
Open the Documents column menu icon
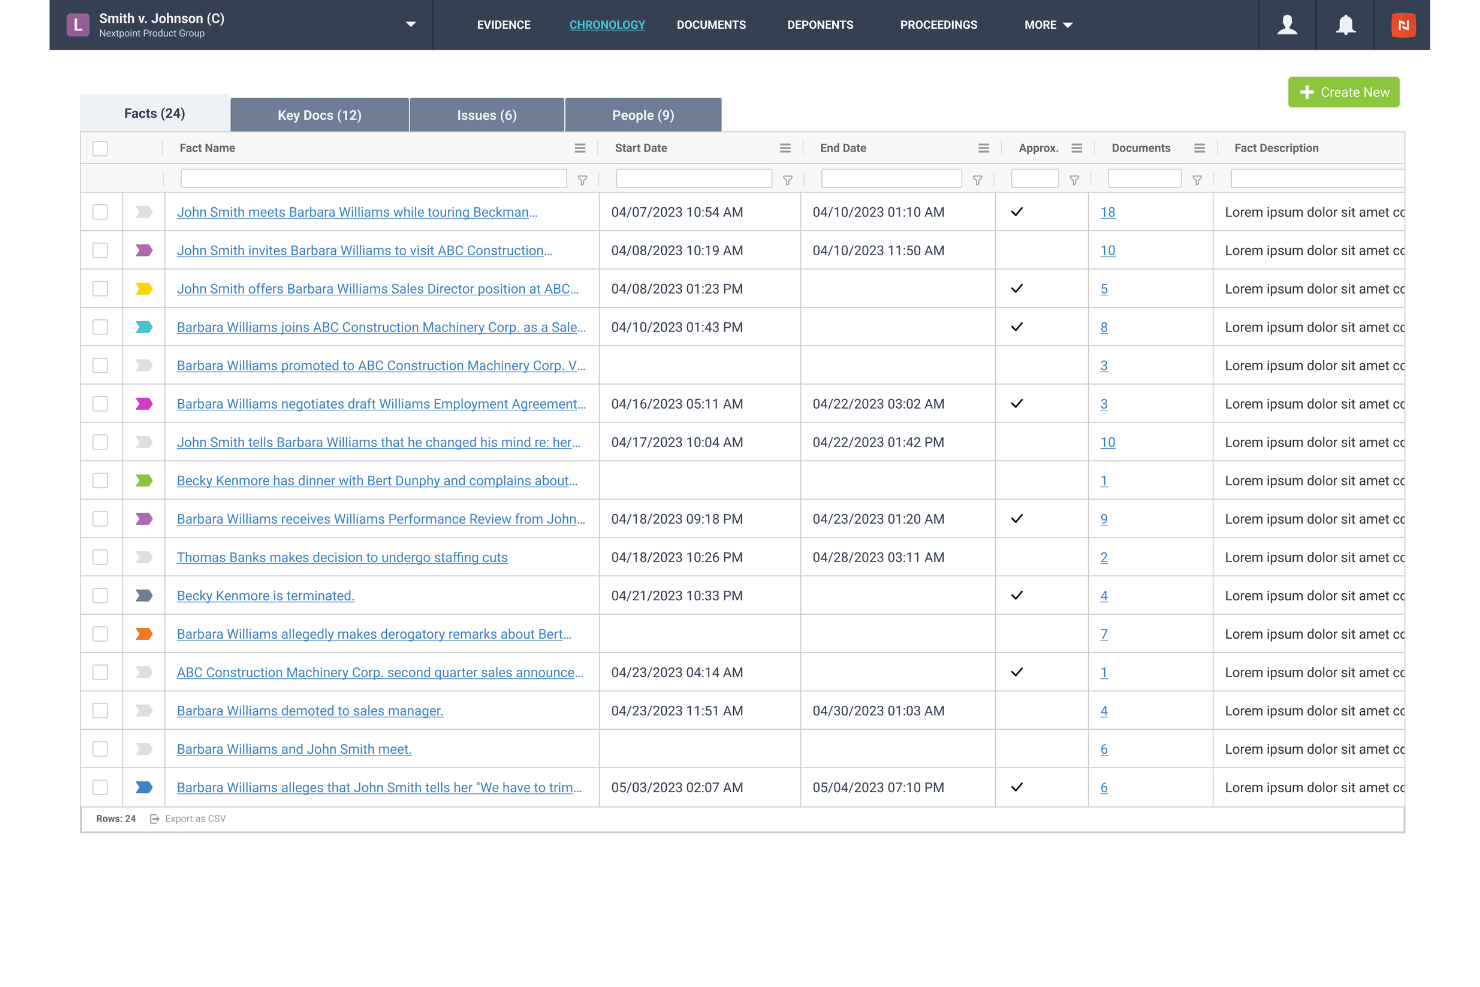click(x=1199, y=148)
